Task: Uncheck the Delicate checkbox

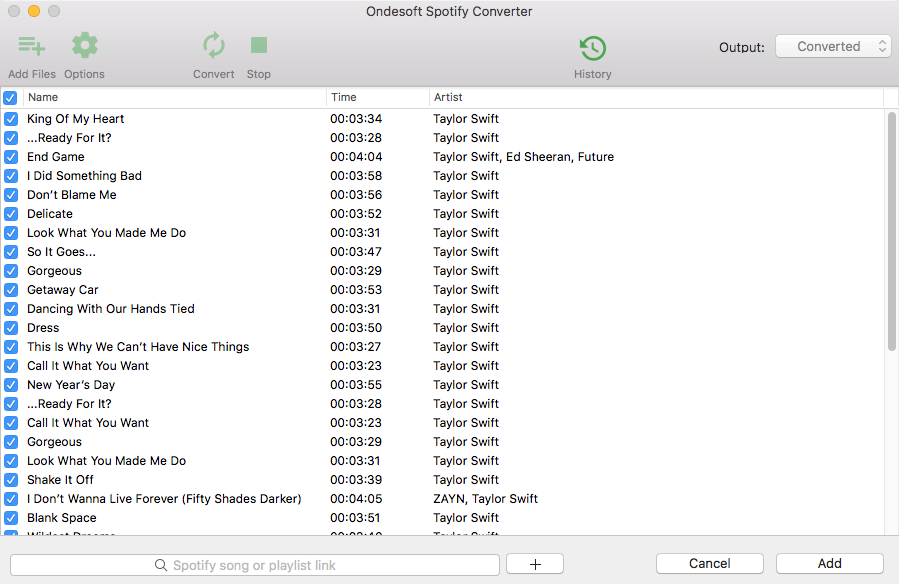Action: pyautogui.click(x=11, y=214)
